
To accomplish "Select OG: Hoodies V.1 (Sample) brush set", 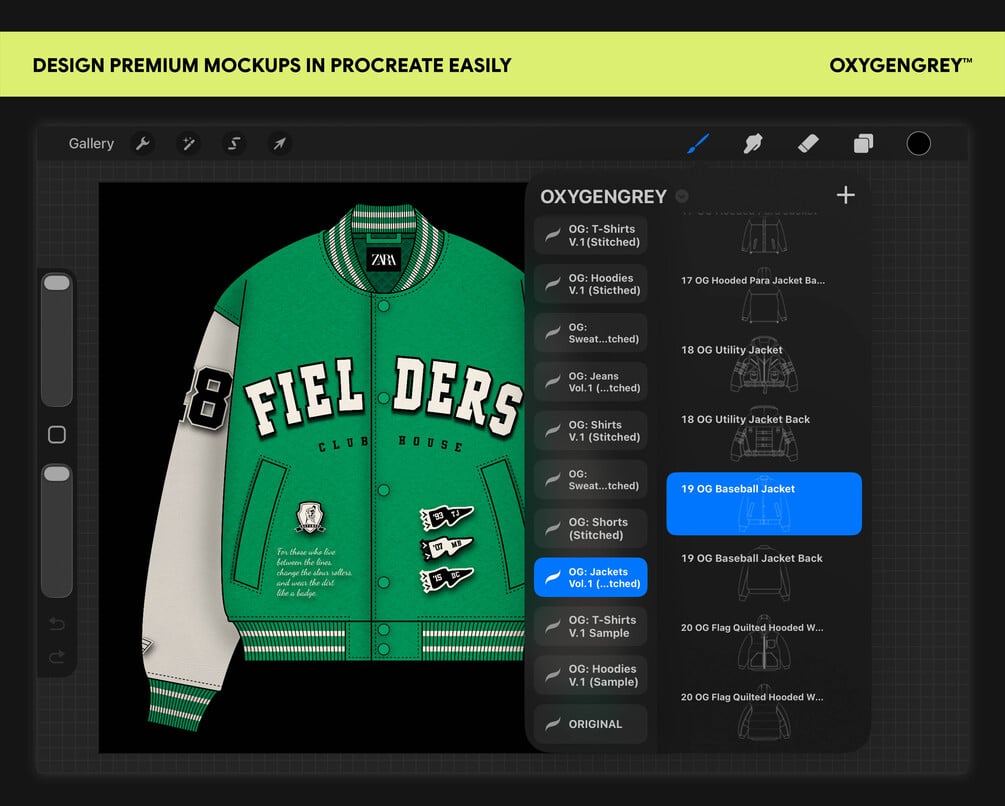I will (x=590, y=675).
